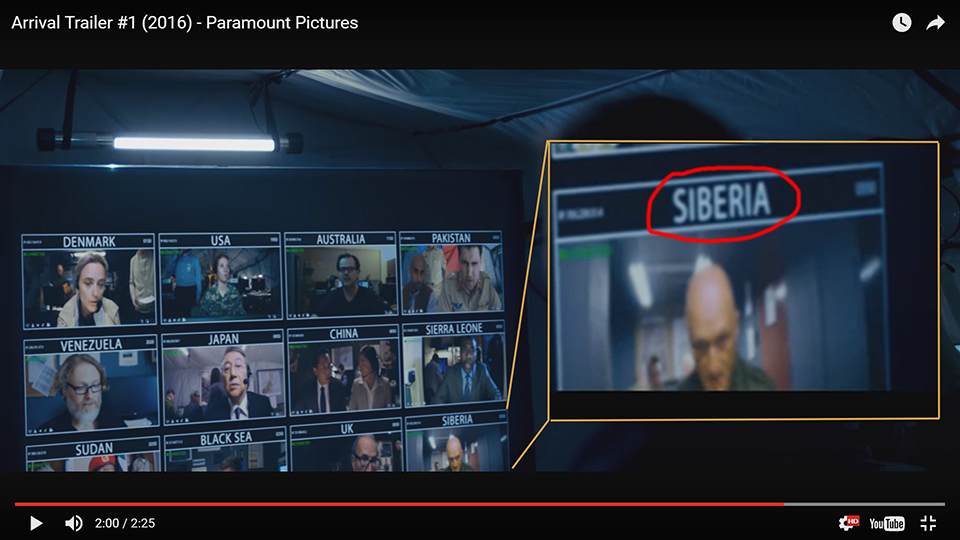Click the USA video feed label
Screen dimensions: 960x540
pyautogui.click(x=220, y=240)
